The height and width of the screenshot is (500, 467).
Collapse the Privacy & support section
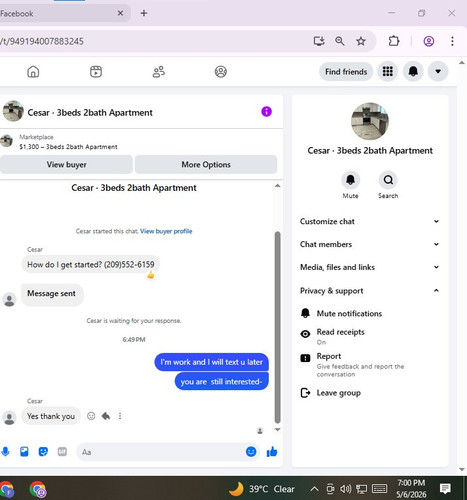tap(369, 291)
